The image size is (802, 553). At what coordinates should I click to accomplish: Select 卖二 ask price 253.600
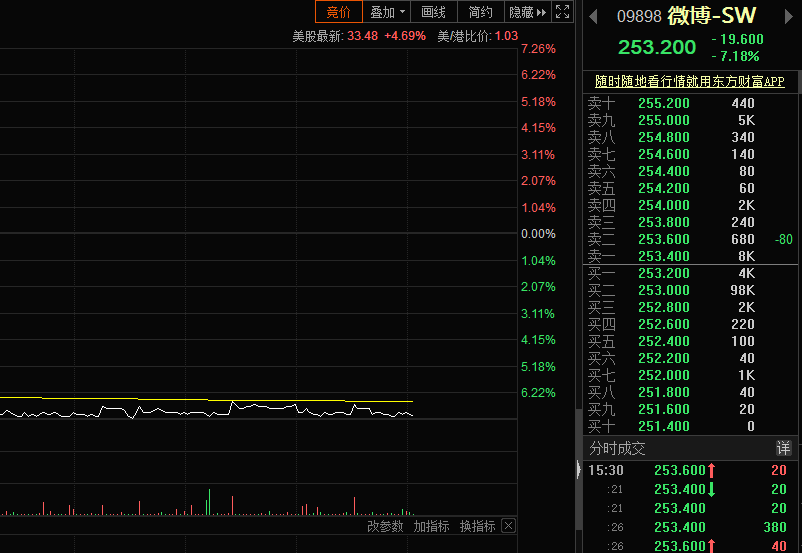(664, 239)
